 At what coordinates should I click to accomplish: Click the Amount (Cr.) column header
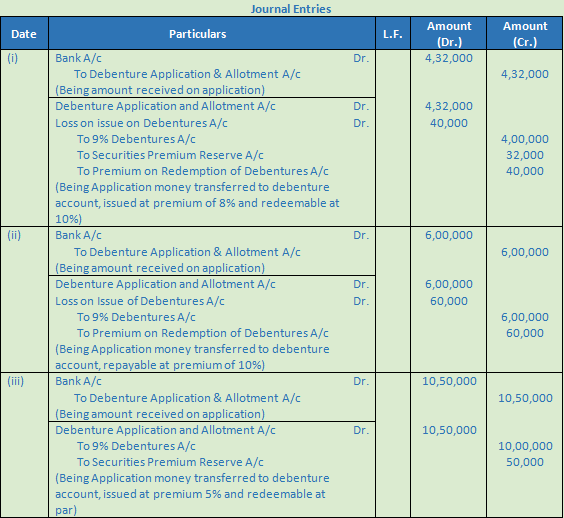tap(525, 34)
